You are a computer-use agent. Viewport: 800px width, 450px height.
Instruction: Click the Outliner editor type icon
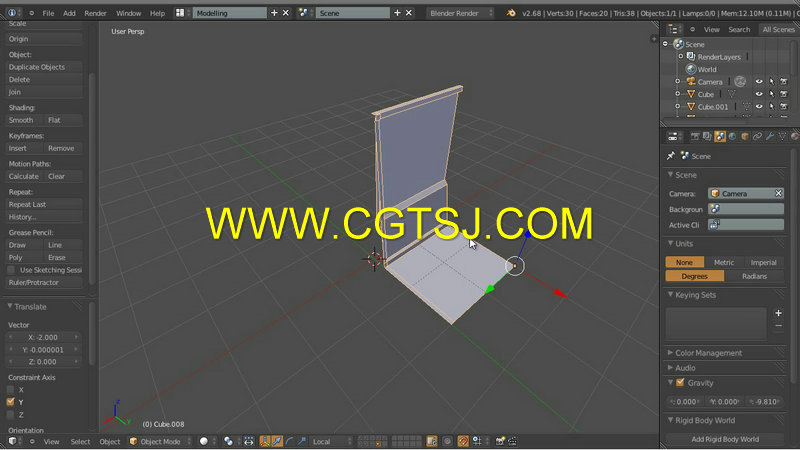[673, 30]
